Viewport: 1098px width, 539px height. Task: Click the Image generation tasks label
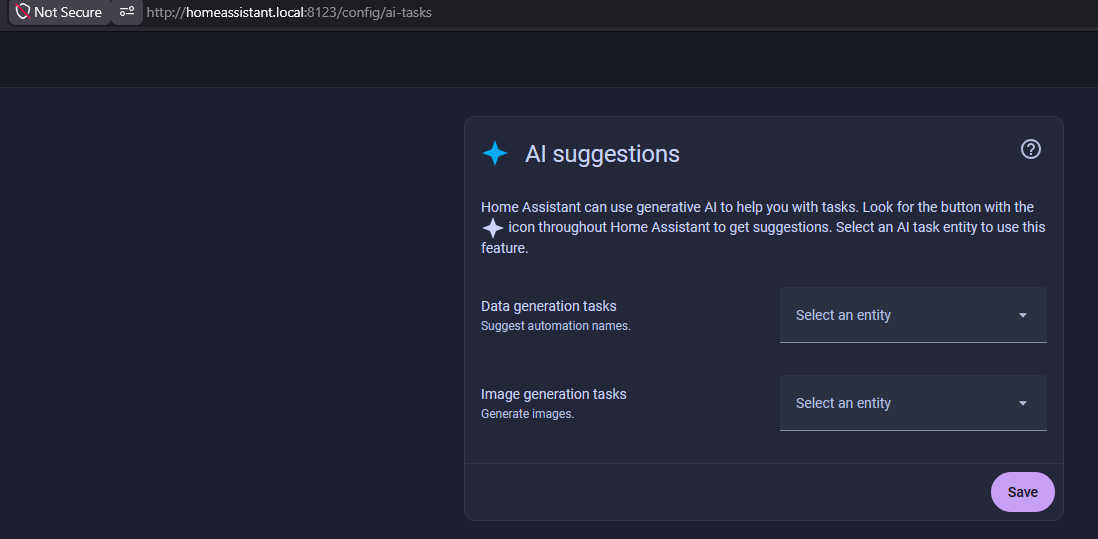click(554, 394)
